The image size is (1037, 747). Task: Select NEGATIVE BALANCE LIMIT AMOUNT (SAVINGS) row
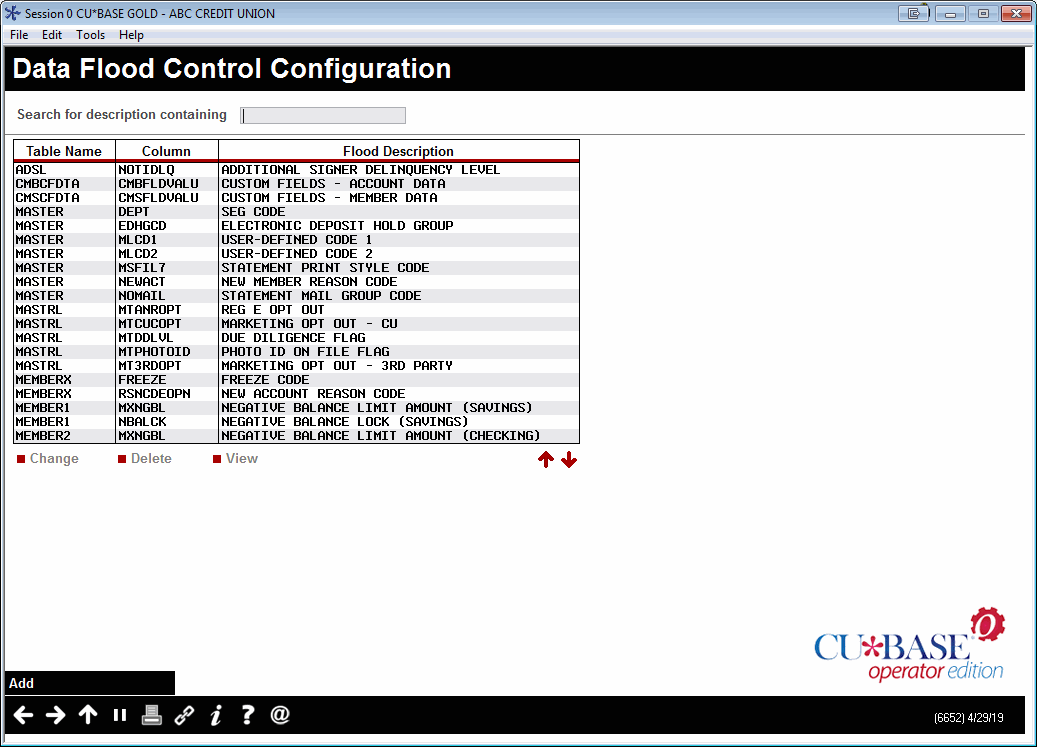point(296,408)
